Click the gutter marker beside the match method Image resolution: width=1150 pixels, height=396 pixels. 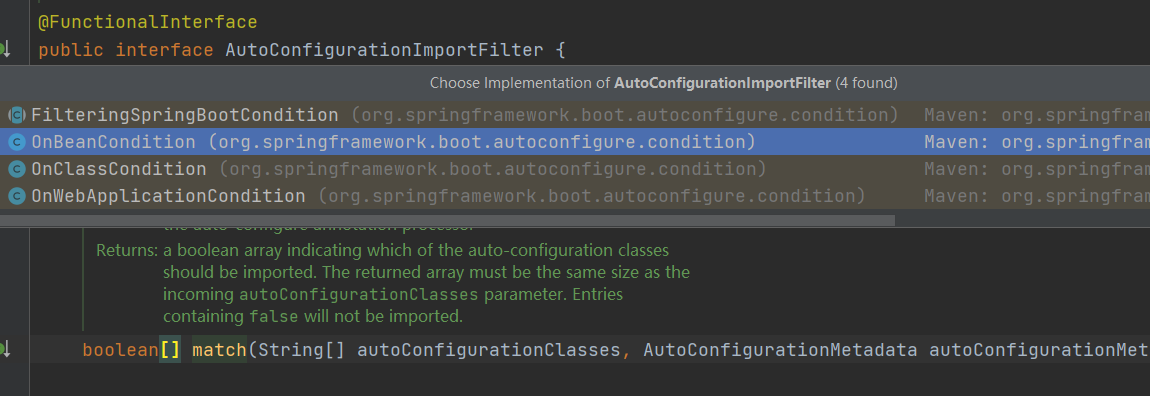[4, 349]
